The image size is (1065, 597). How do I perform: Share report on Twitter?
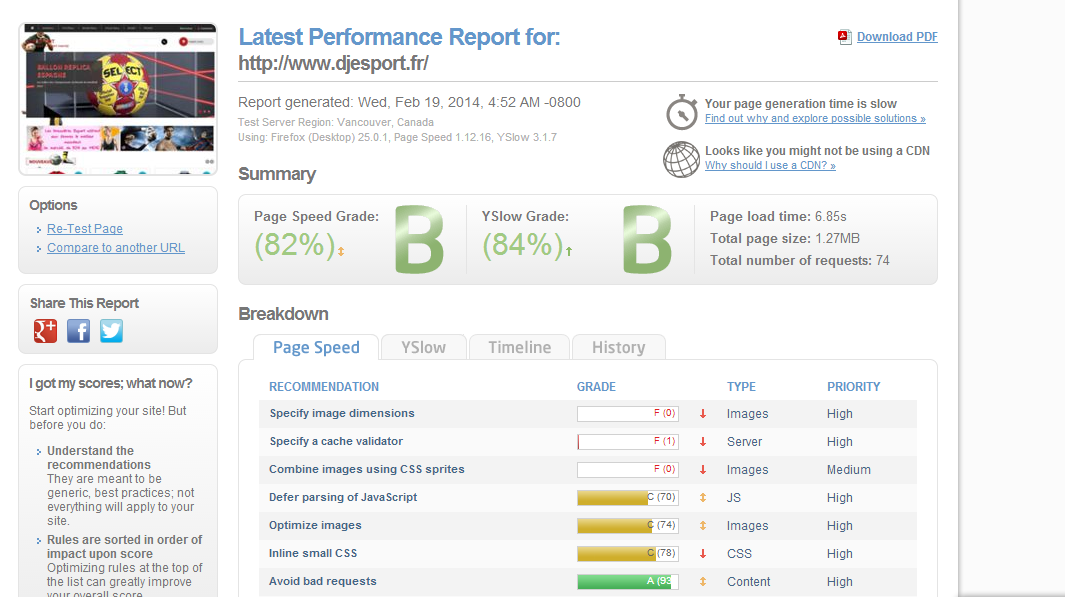click(x=111, y=331)
